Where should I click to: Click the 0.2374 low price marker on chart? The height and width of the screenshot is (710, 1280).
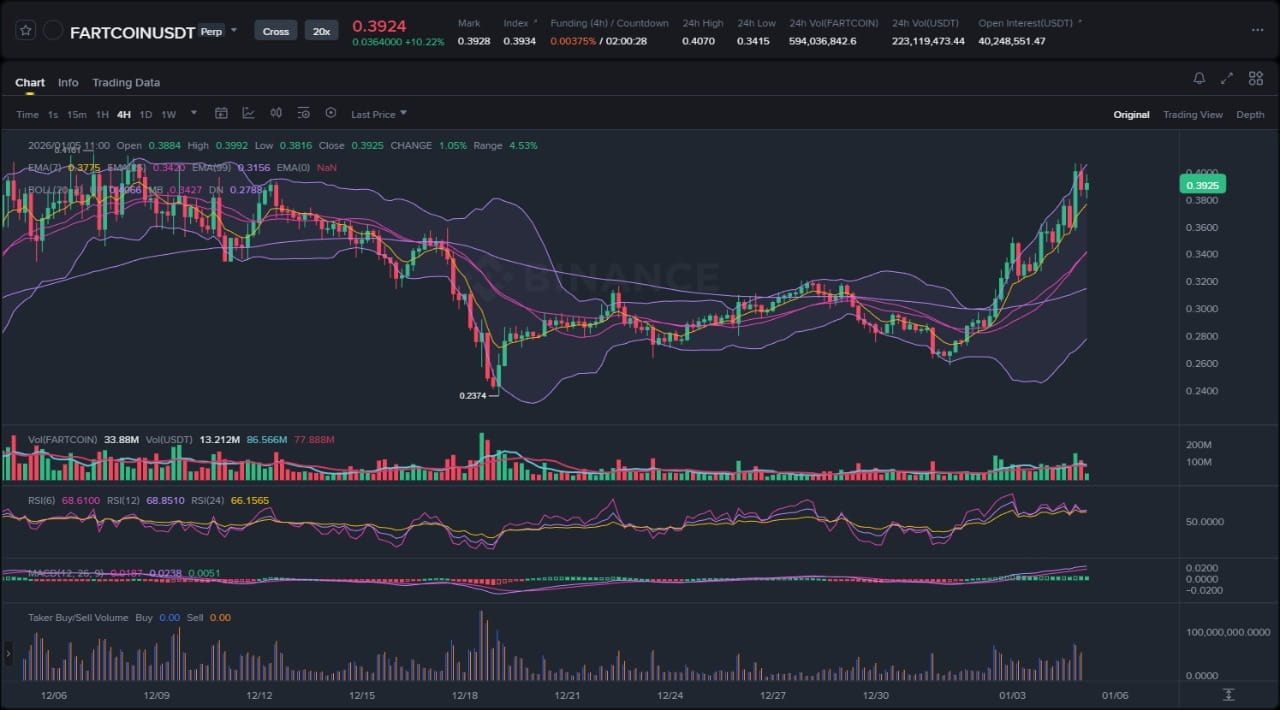[473, 396]
